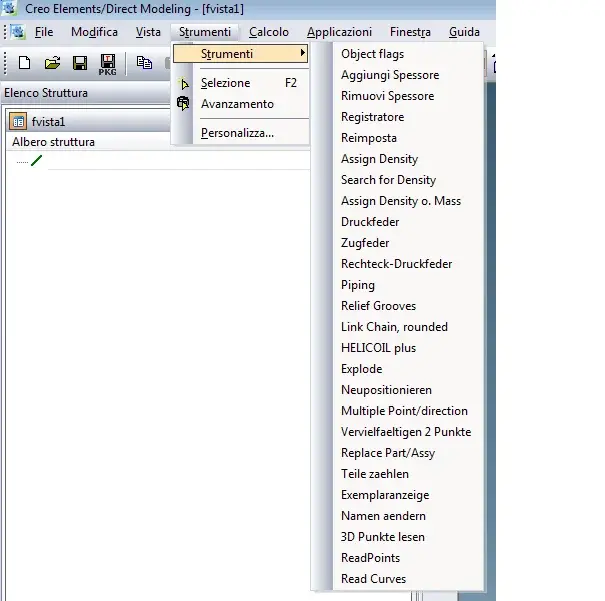Click the New file icon
This screenshot has height=601, width=605.
[x=24, y=63]
